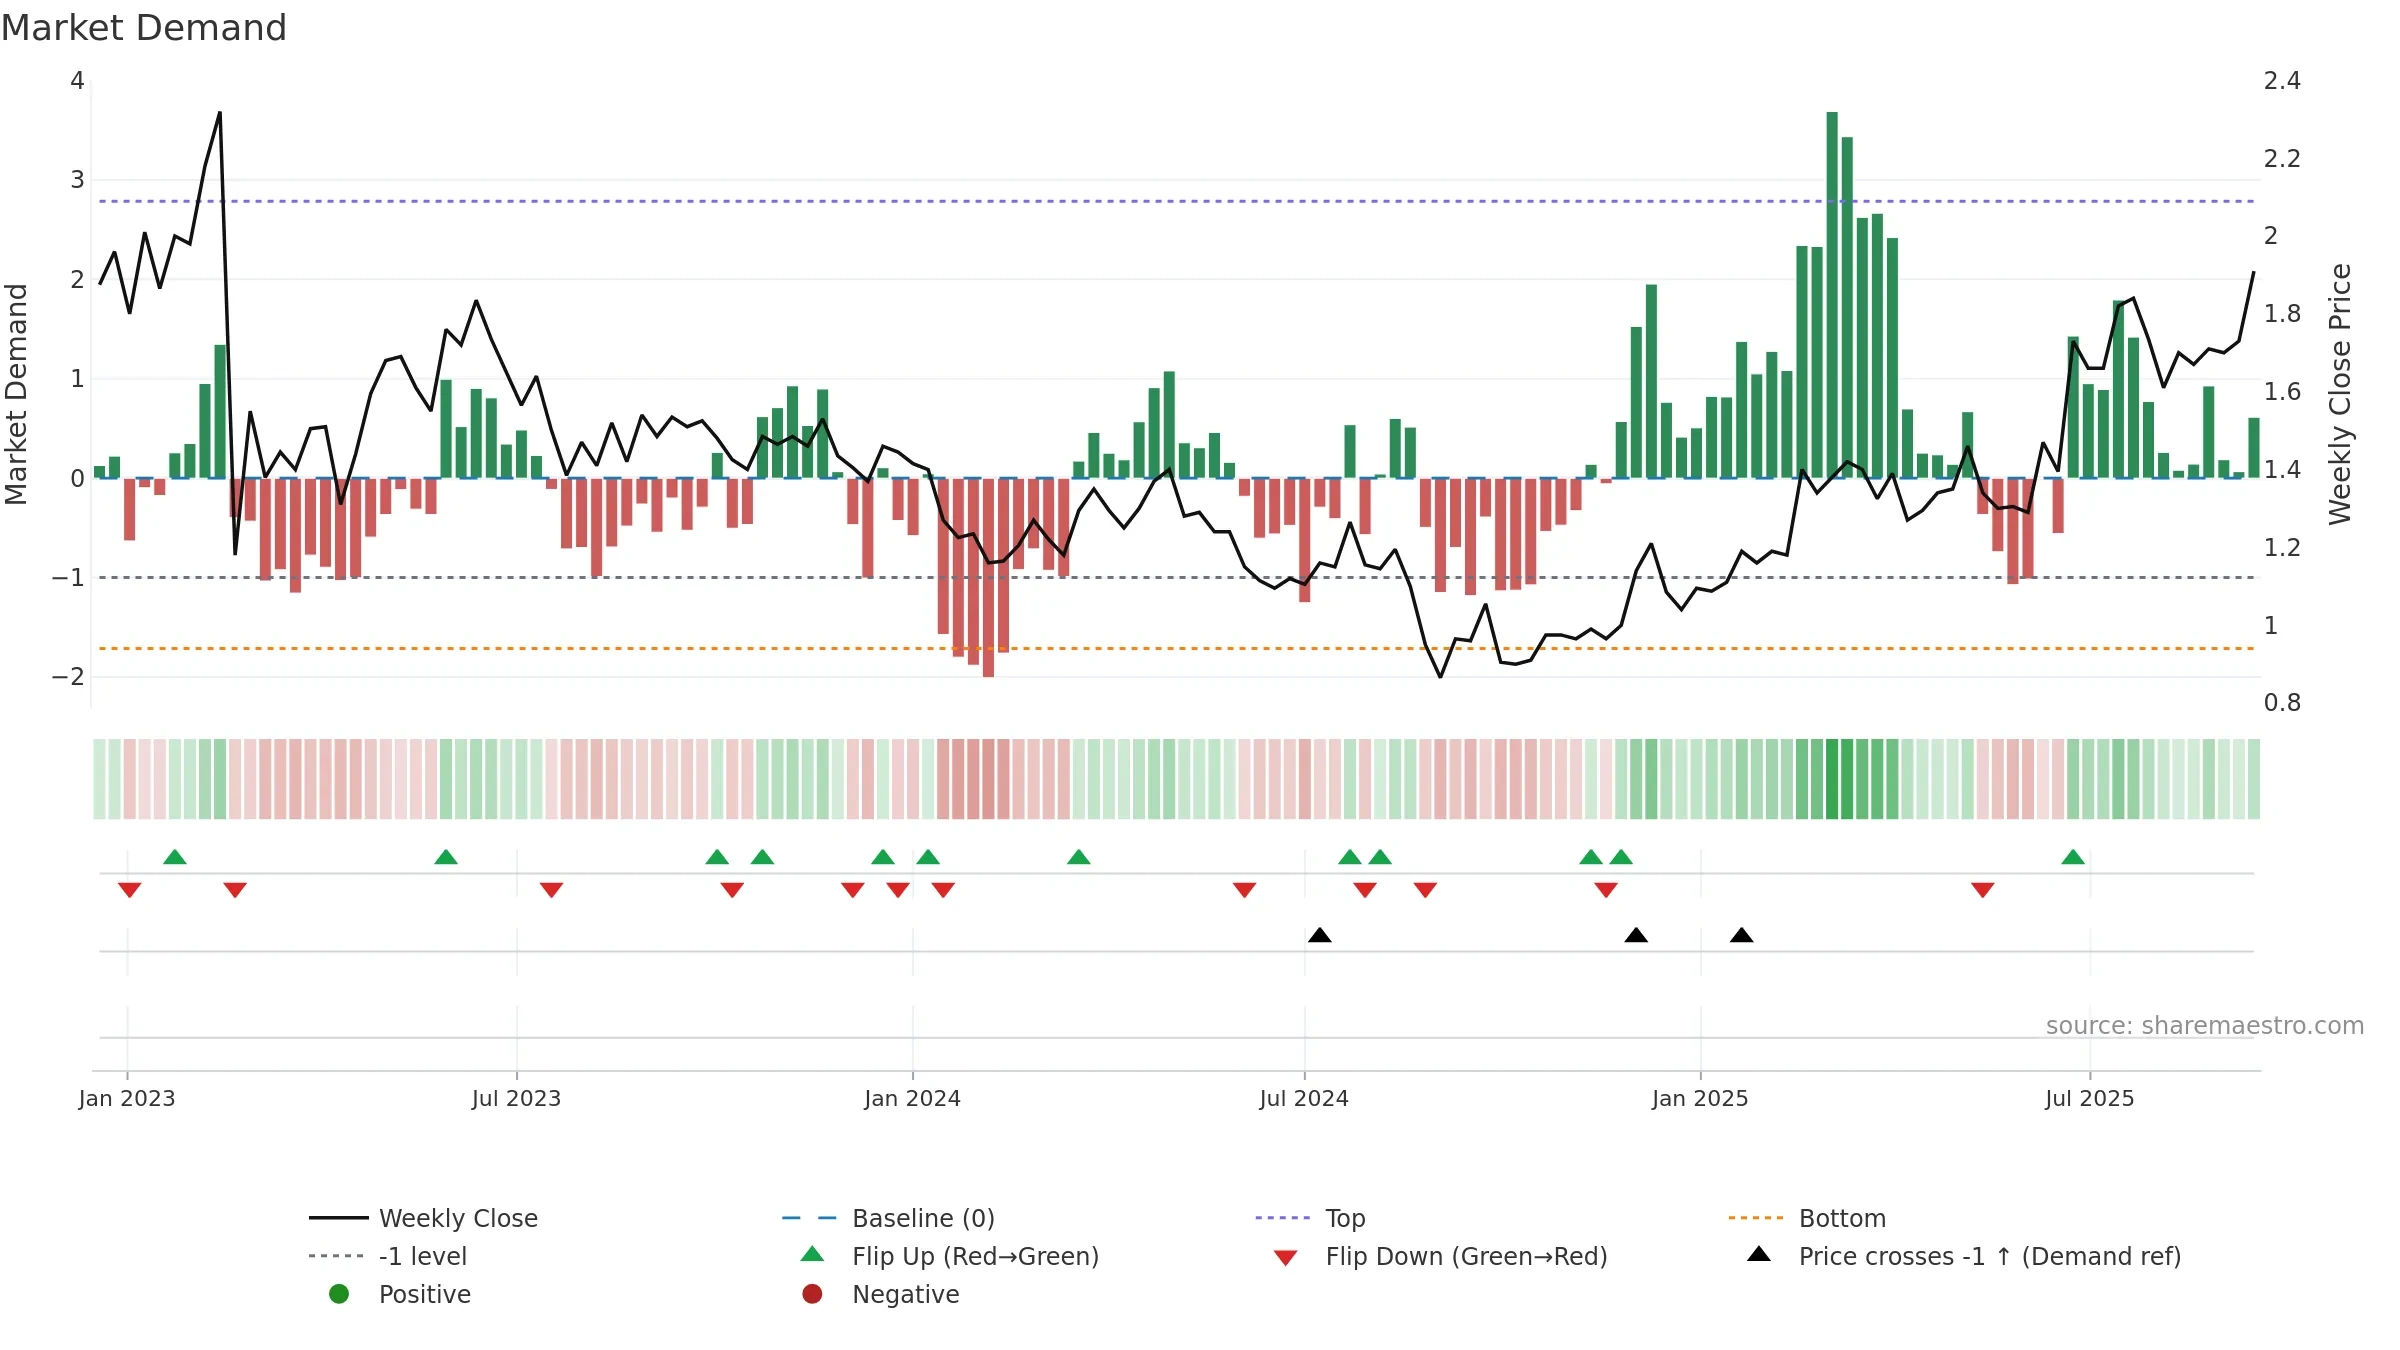2400x1350 pixels.
Task: Click the Jul 2023 x-axis label
Action: (516, 1099)
